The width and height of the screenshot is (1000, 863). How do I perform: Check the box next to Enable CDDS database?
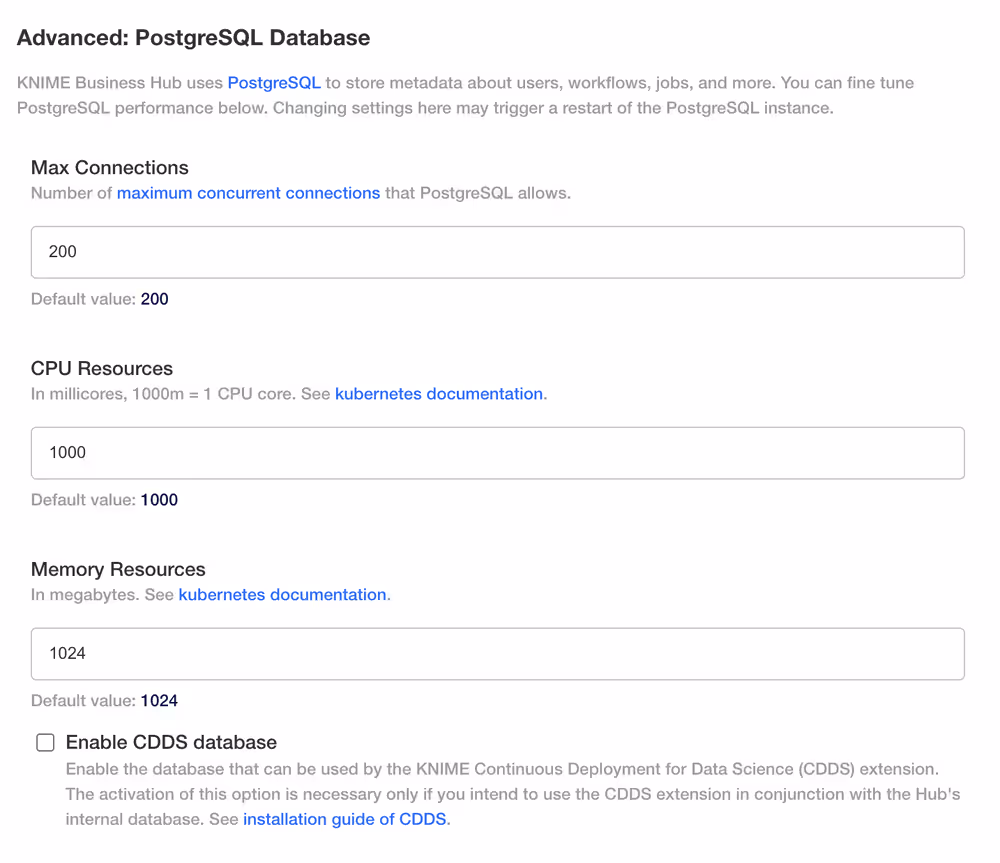point(45,742)
